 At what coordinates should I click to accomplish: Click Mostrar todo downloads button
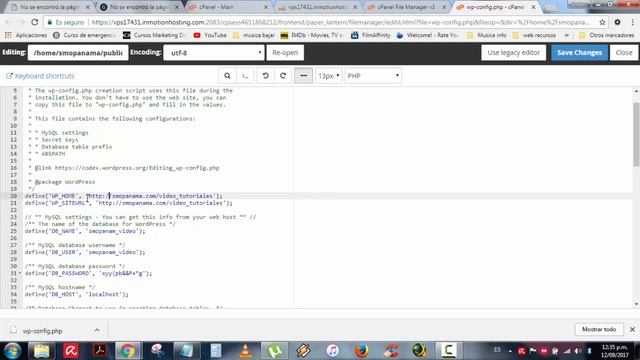click(599, 329)
